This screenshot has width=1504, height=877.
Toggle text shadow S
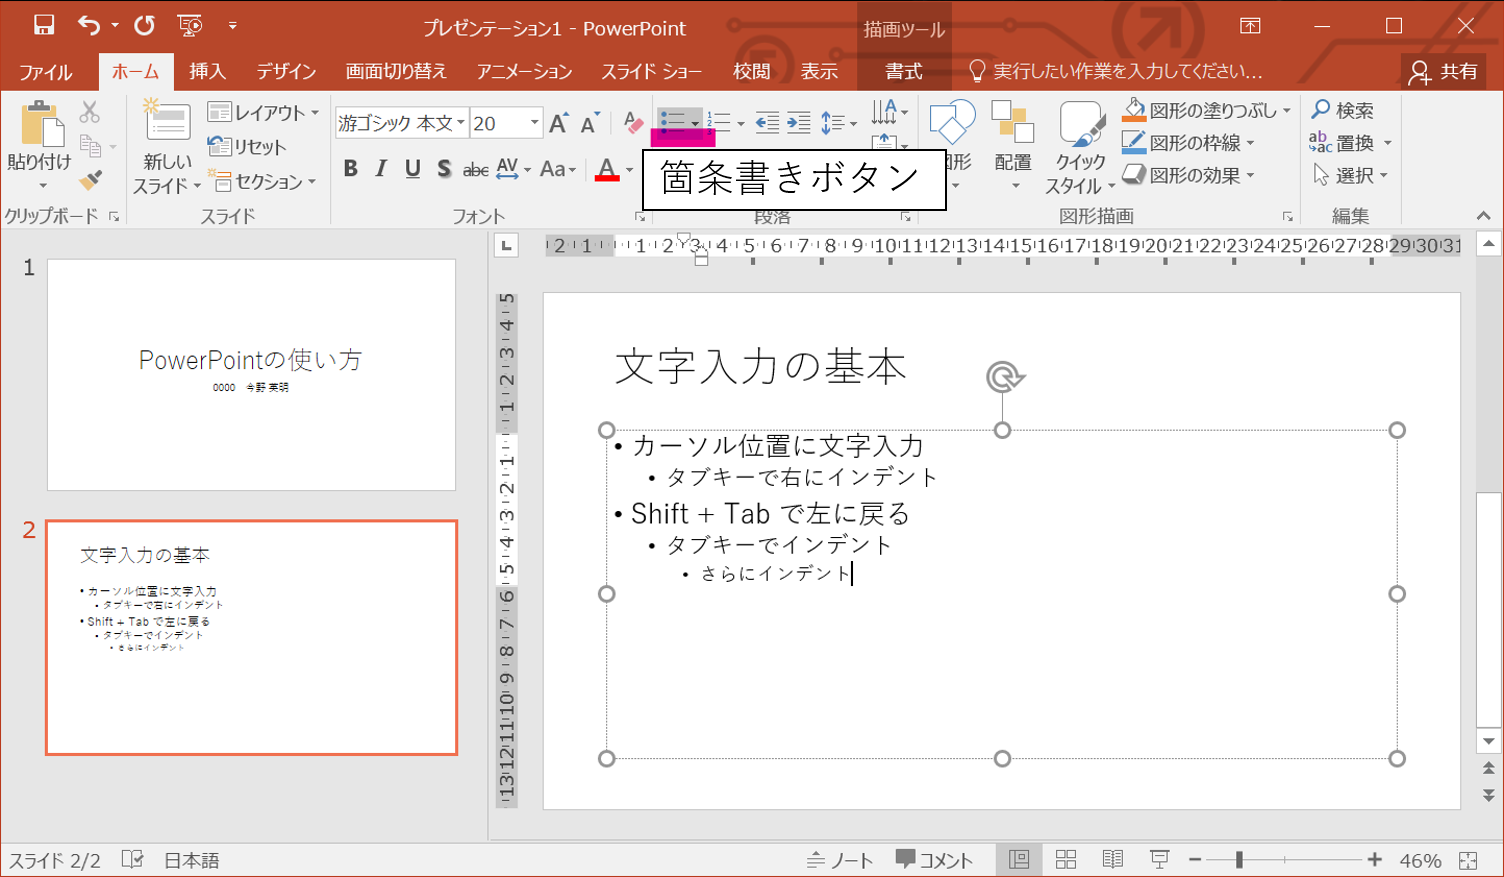[x=444, y=169]
